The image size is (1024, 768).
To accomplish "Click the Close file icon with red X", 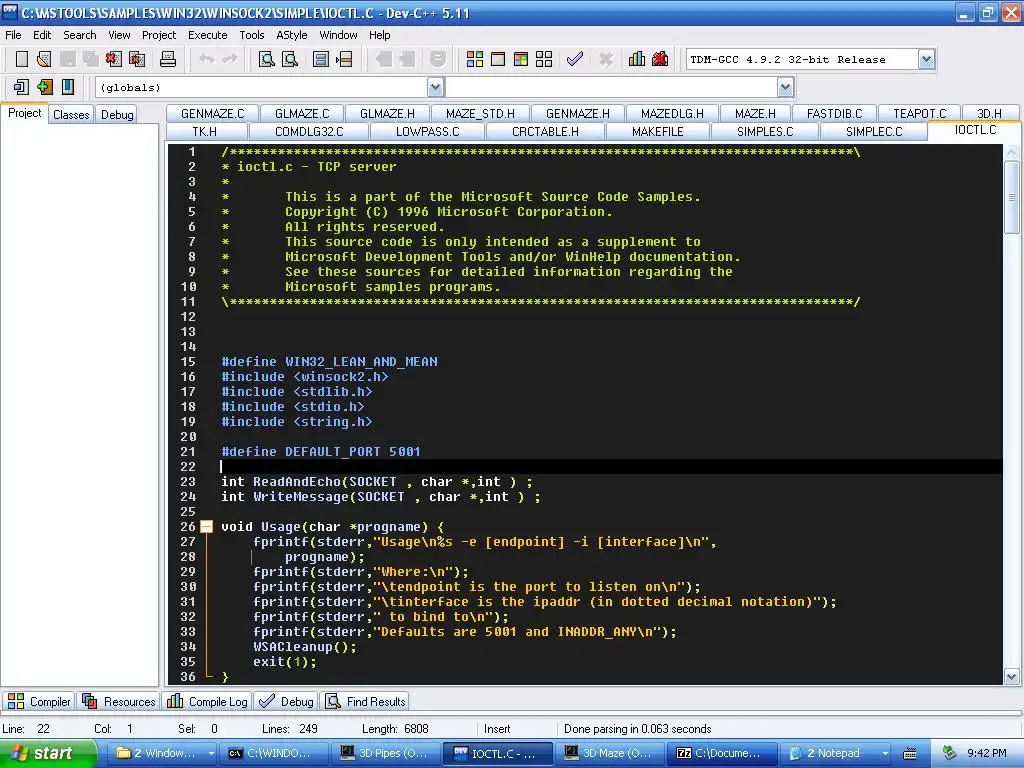I will (x=114, y=59).
